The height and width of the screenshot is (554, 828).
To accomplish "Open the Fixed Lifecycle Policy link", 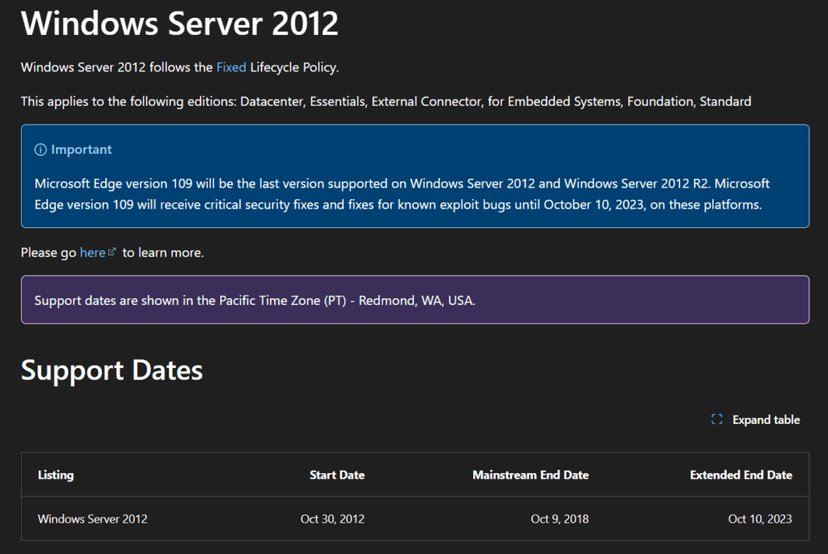I will (231, 67).
